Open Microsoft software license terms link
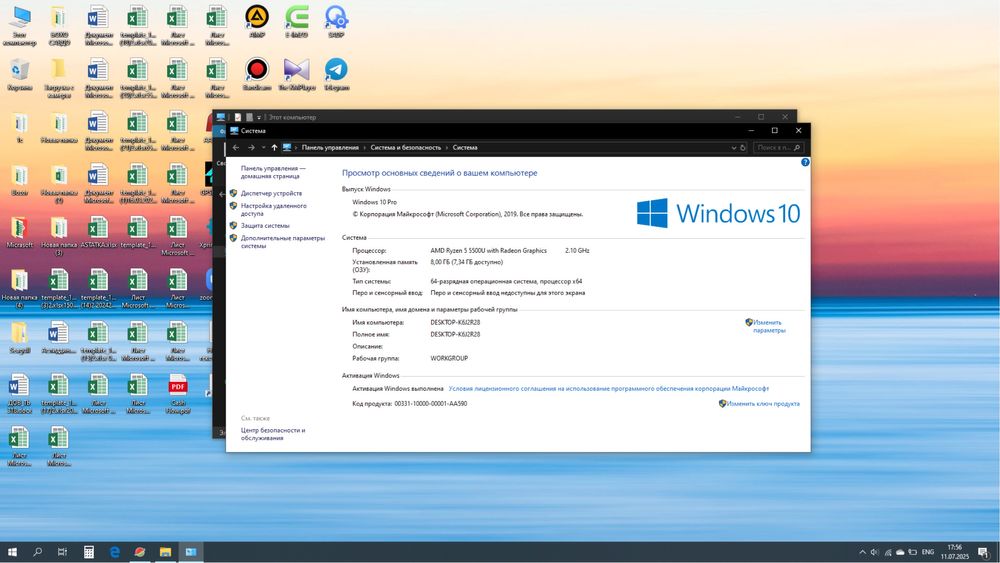Viewport: 1000px width, 563px height. (x=608, y=388)
